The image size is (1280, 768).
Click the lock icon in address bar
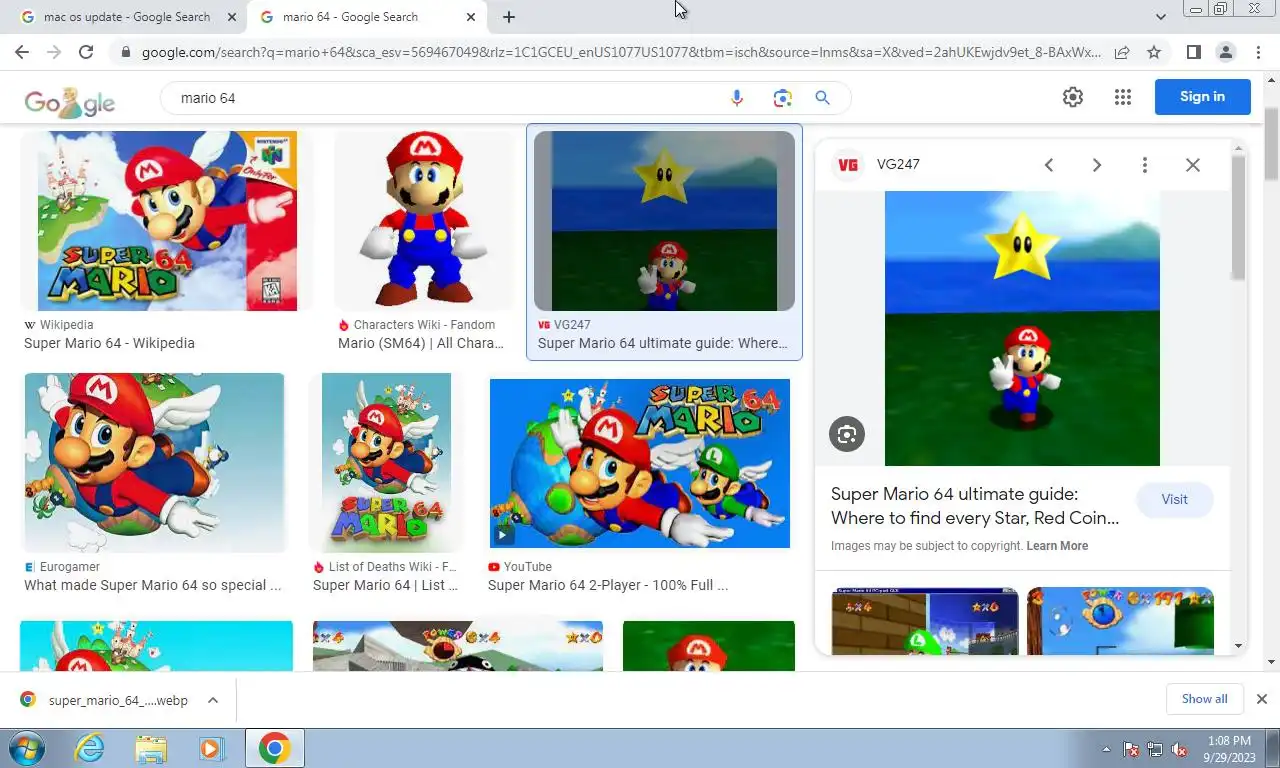pos(125,52)
